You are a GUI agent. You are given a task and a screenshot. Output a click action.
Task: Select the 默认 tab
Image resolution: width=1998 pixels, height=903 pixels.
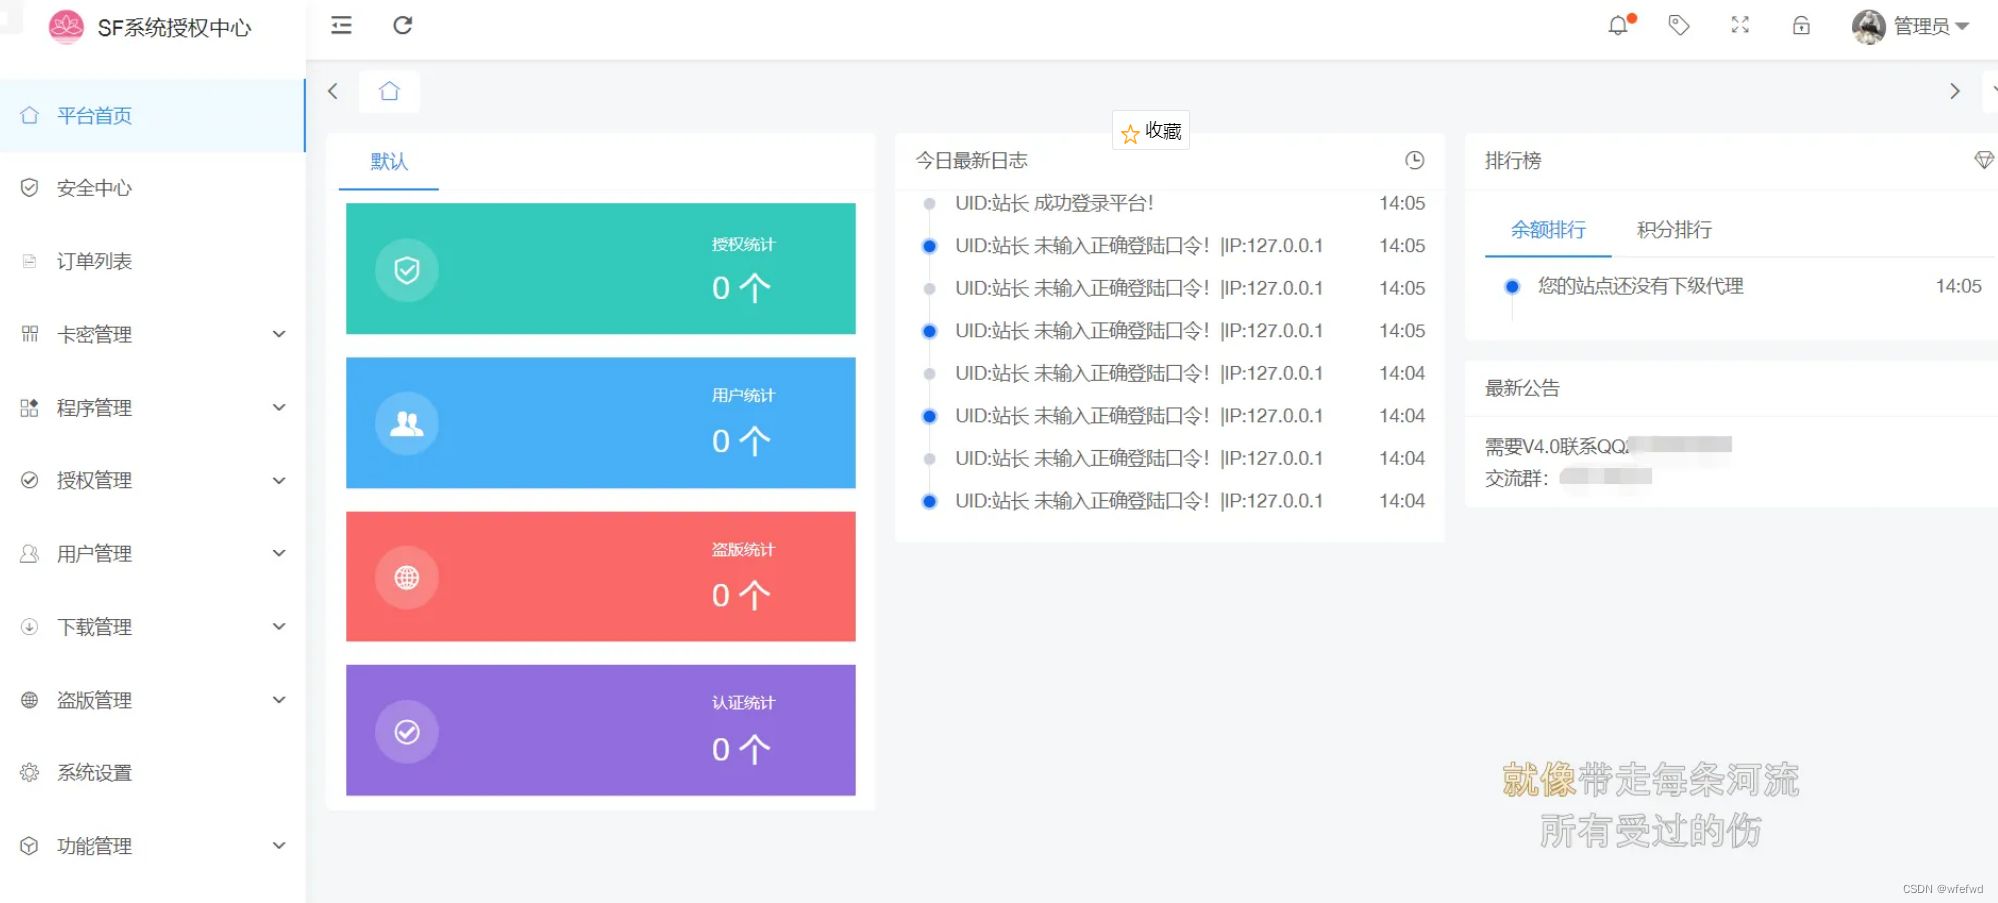[389, 161]
